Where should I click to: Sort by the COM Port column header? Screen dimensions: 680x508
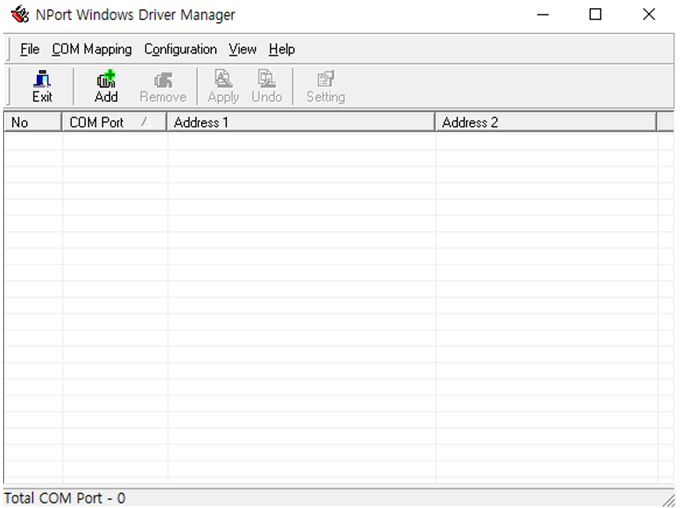(114, 122)
